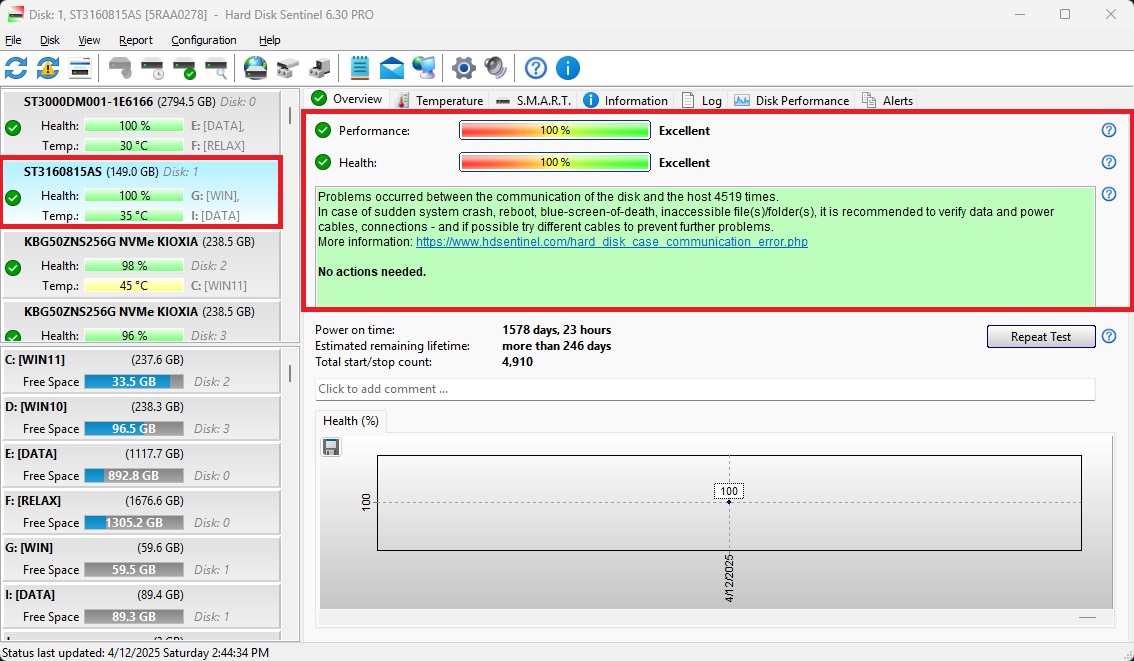Open configuration via the gear icon
Viewport: 1134px width, 661px height.
tap(463, 68)
